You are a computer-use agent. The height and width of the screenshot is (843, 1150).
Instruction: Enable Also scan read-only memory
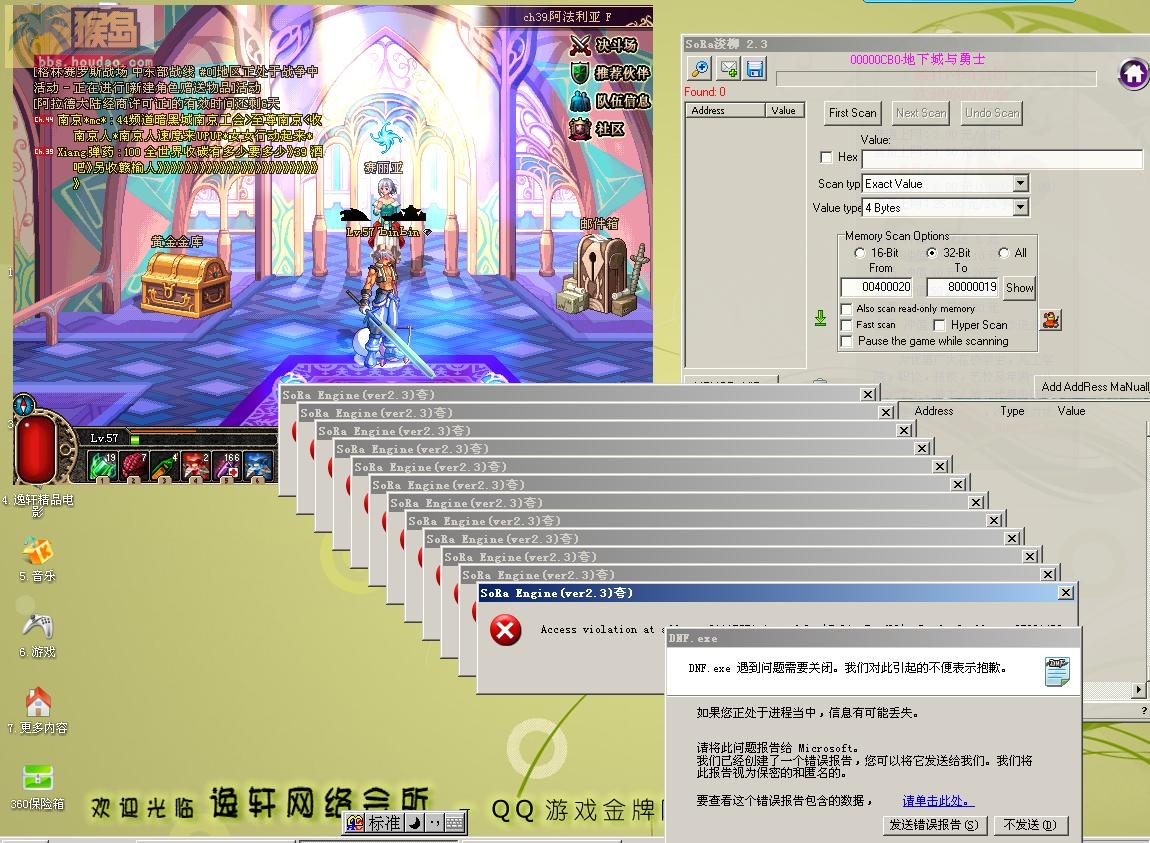846,309
